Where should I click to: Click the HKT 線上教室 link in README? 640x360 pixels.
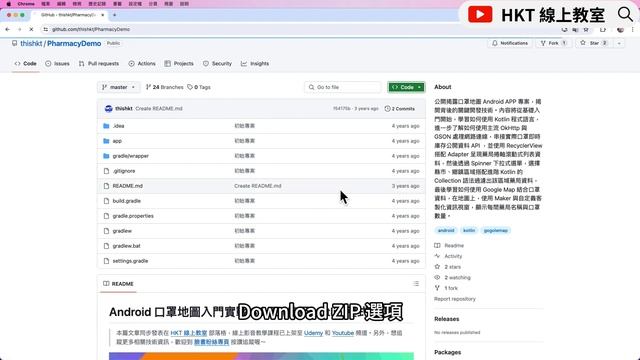pos(189,333)
